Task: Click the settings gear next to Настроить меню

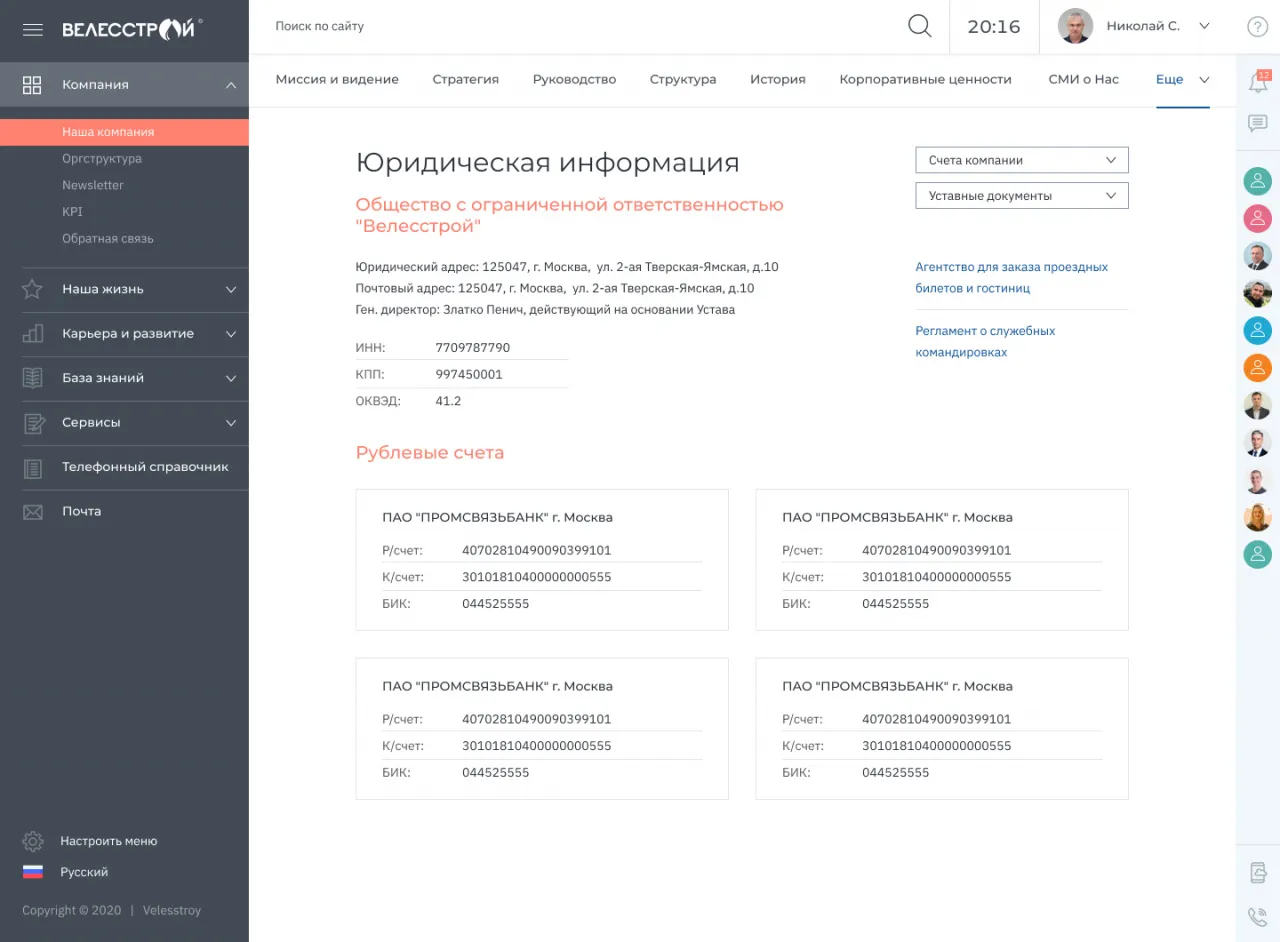Action: (x=33, y=841)
